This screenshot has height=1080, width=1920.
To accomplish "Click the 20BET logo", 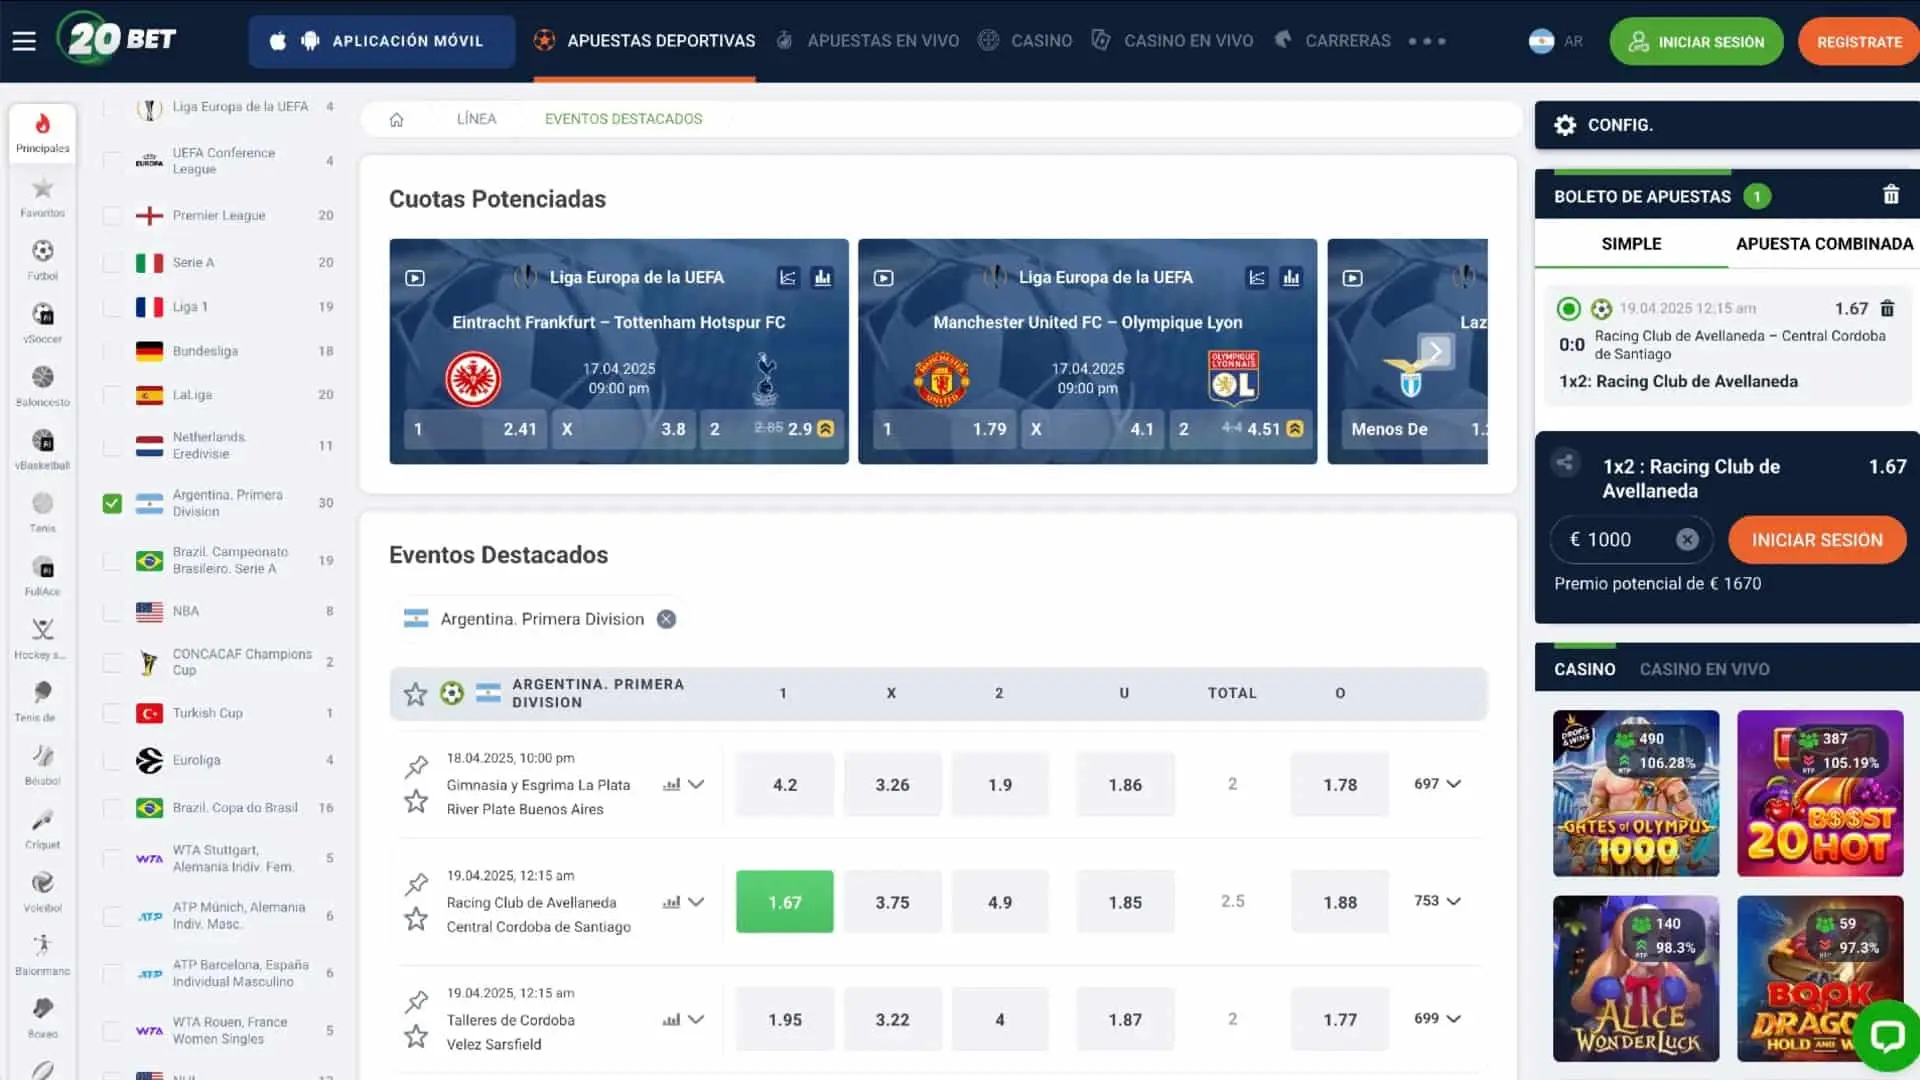I will tap(116, 39).
